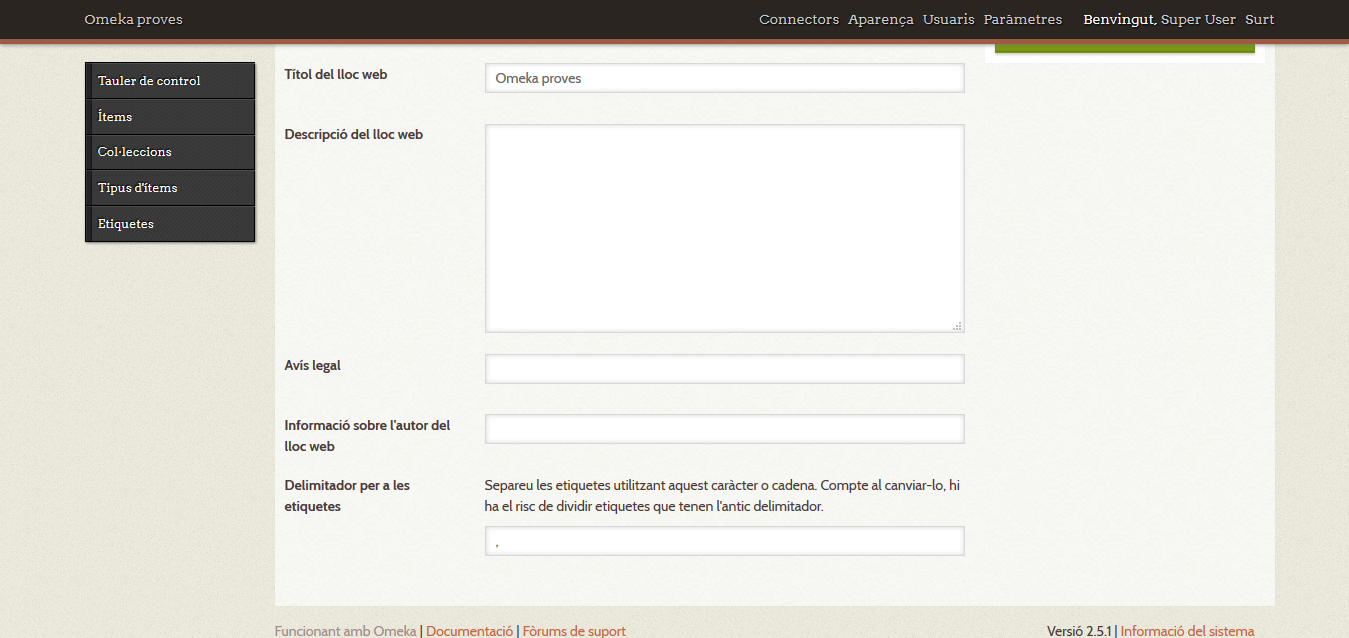Click the tag delimiter field containing a comma
The height and width of the screenshot is (638, 1349).
[x=724, y=540]
